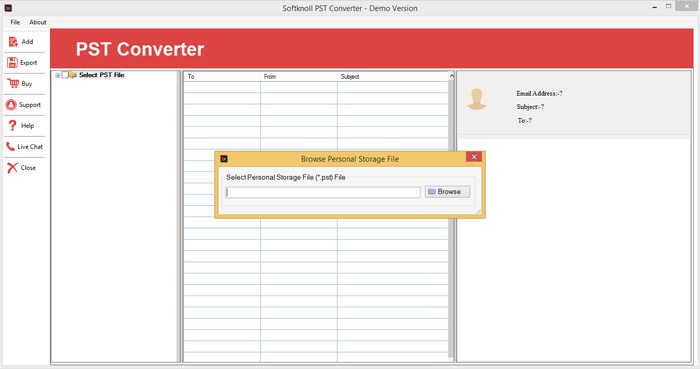Click the Subject column header
This screenshot has width=700, height=369.
(x=392, y=77)
